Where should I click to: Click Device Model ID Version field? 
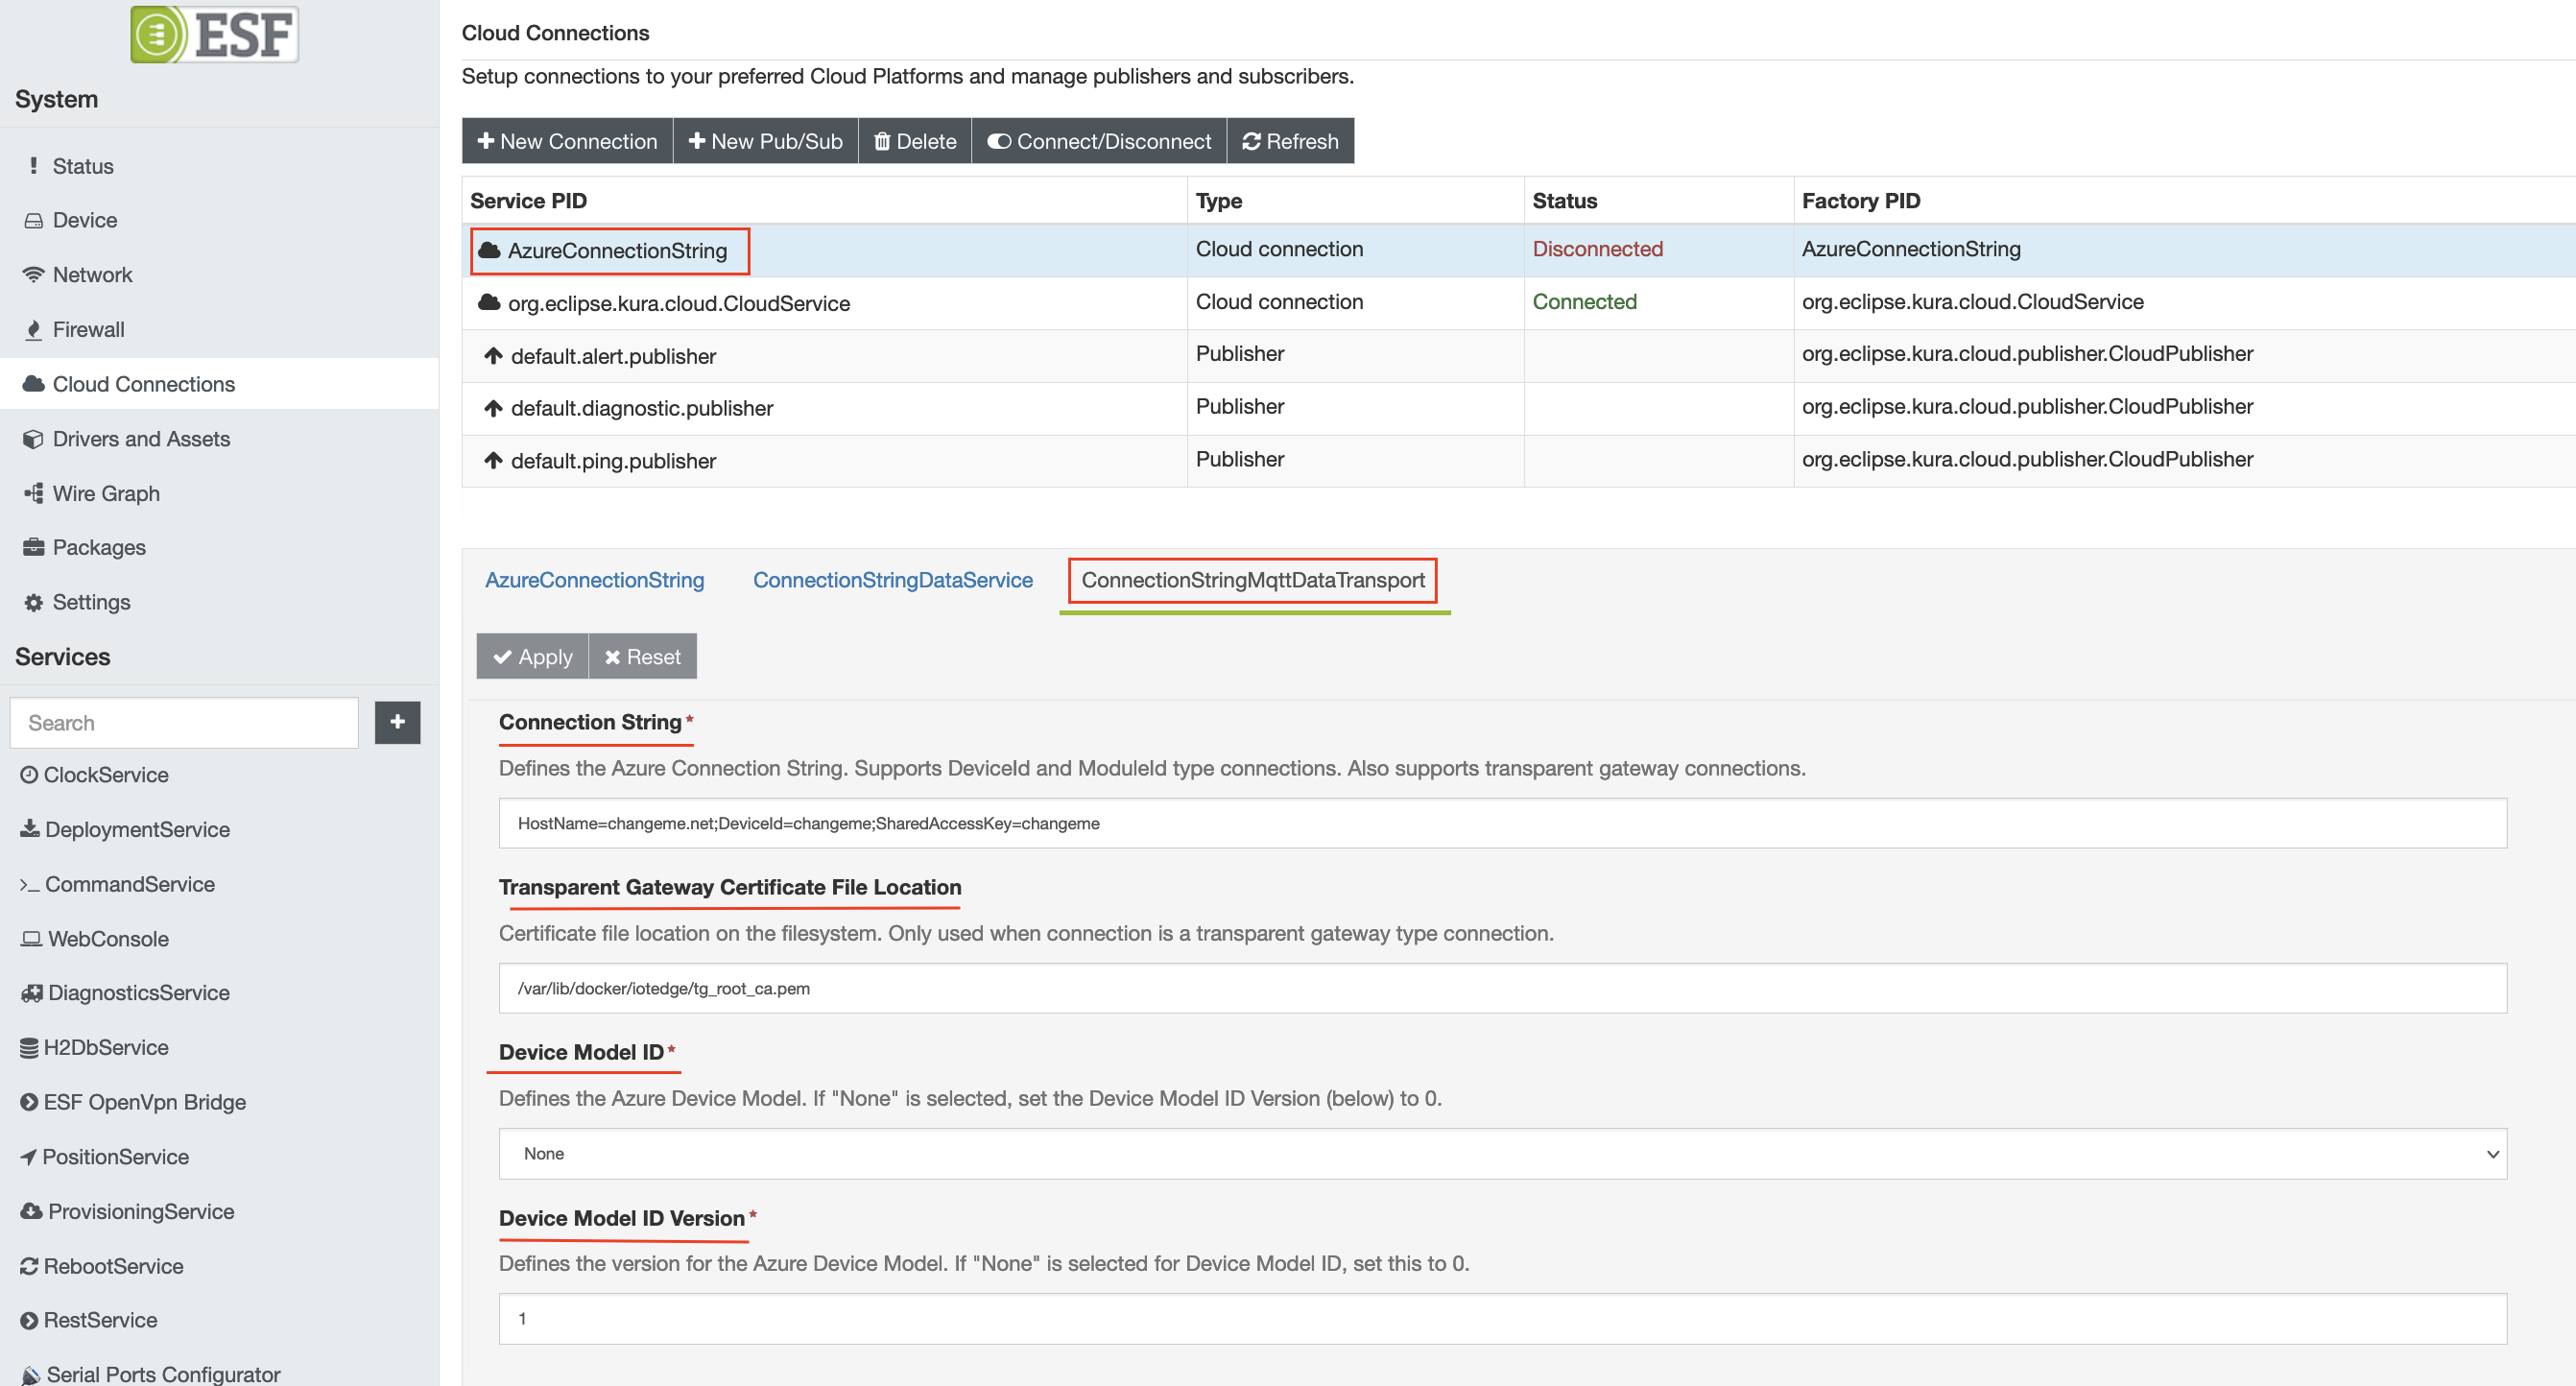coord(1502,1319)
